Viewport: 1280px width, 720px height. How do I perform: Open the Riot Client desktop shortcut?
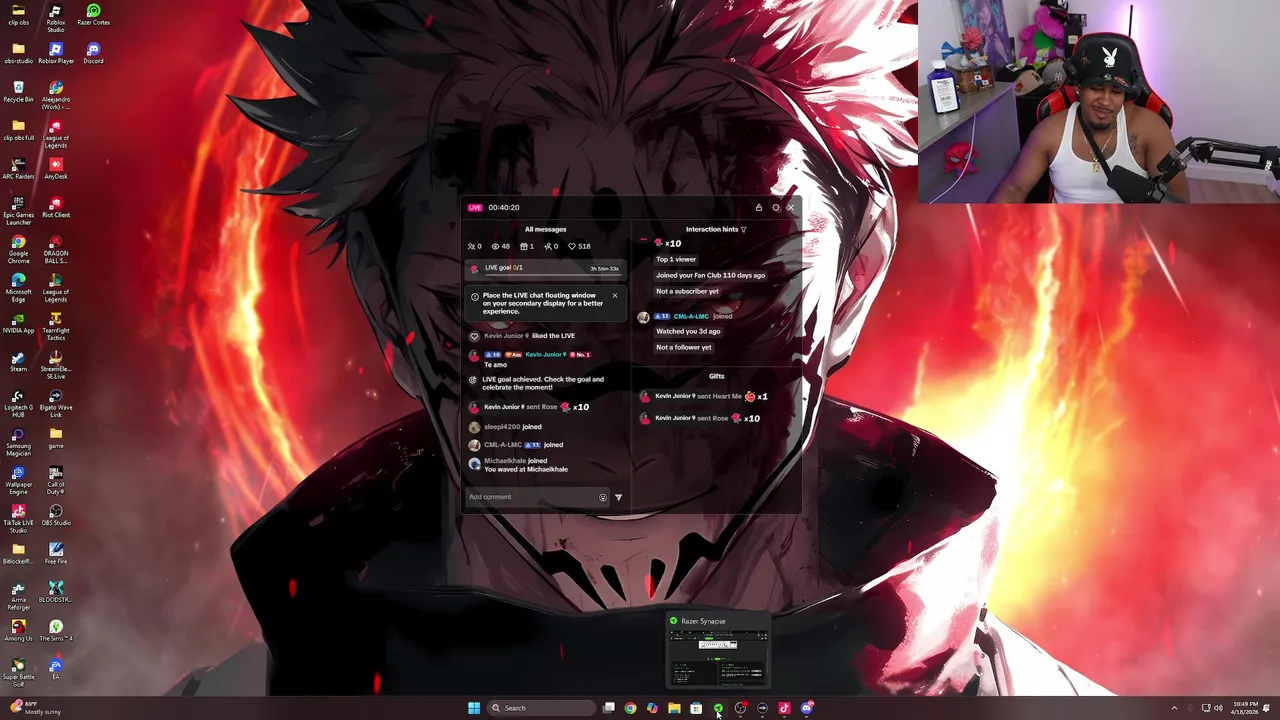(55, 207)
